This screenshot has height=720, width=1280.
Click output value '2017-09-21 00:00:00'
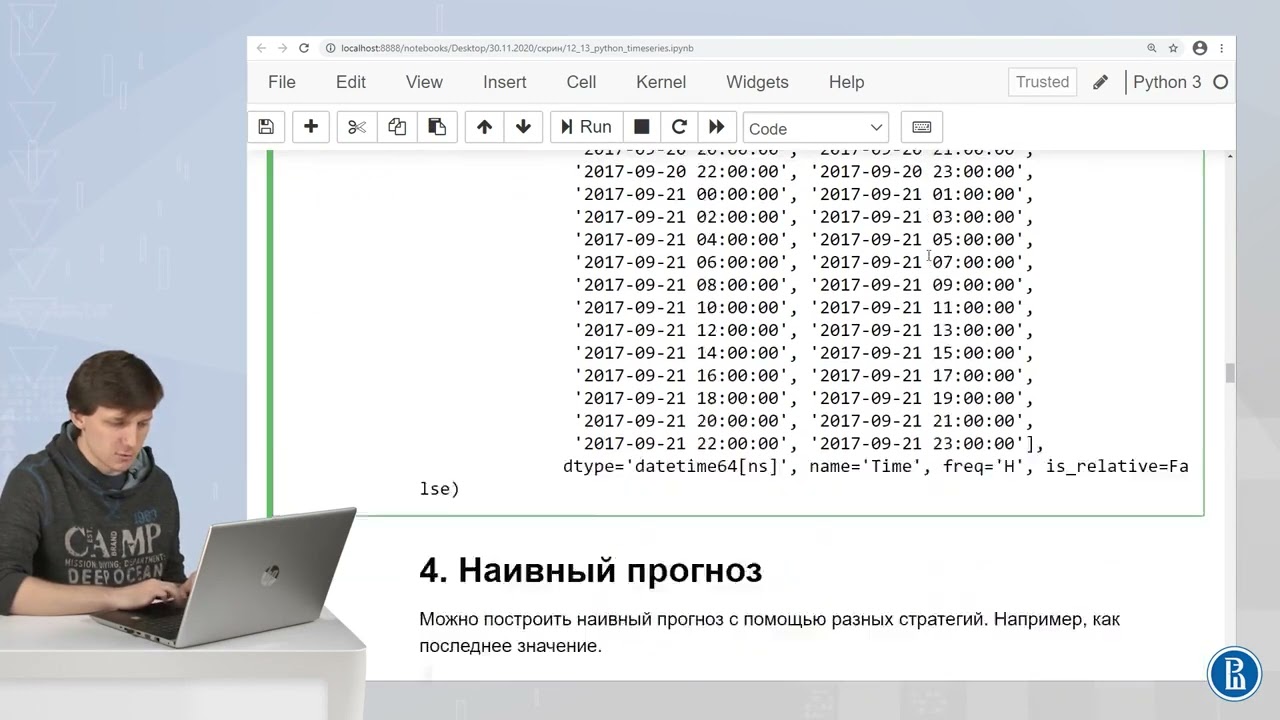point(681,194)
